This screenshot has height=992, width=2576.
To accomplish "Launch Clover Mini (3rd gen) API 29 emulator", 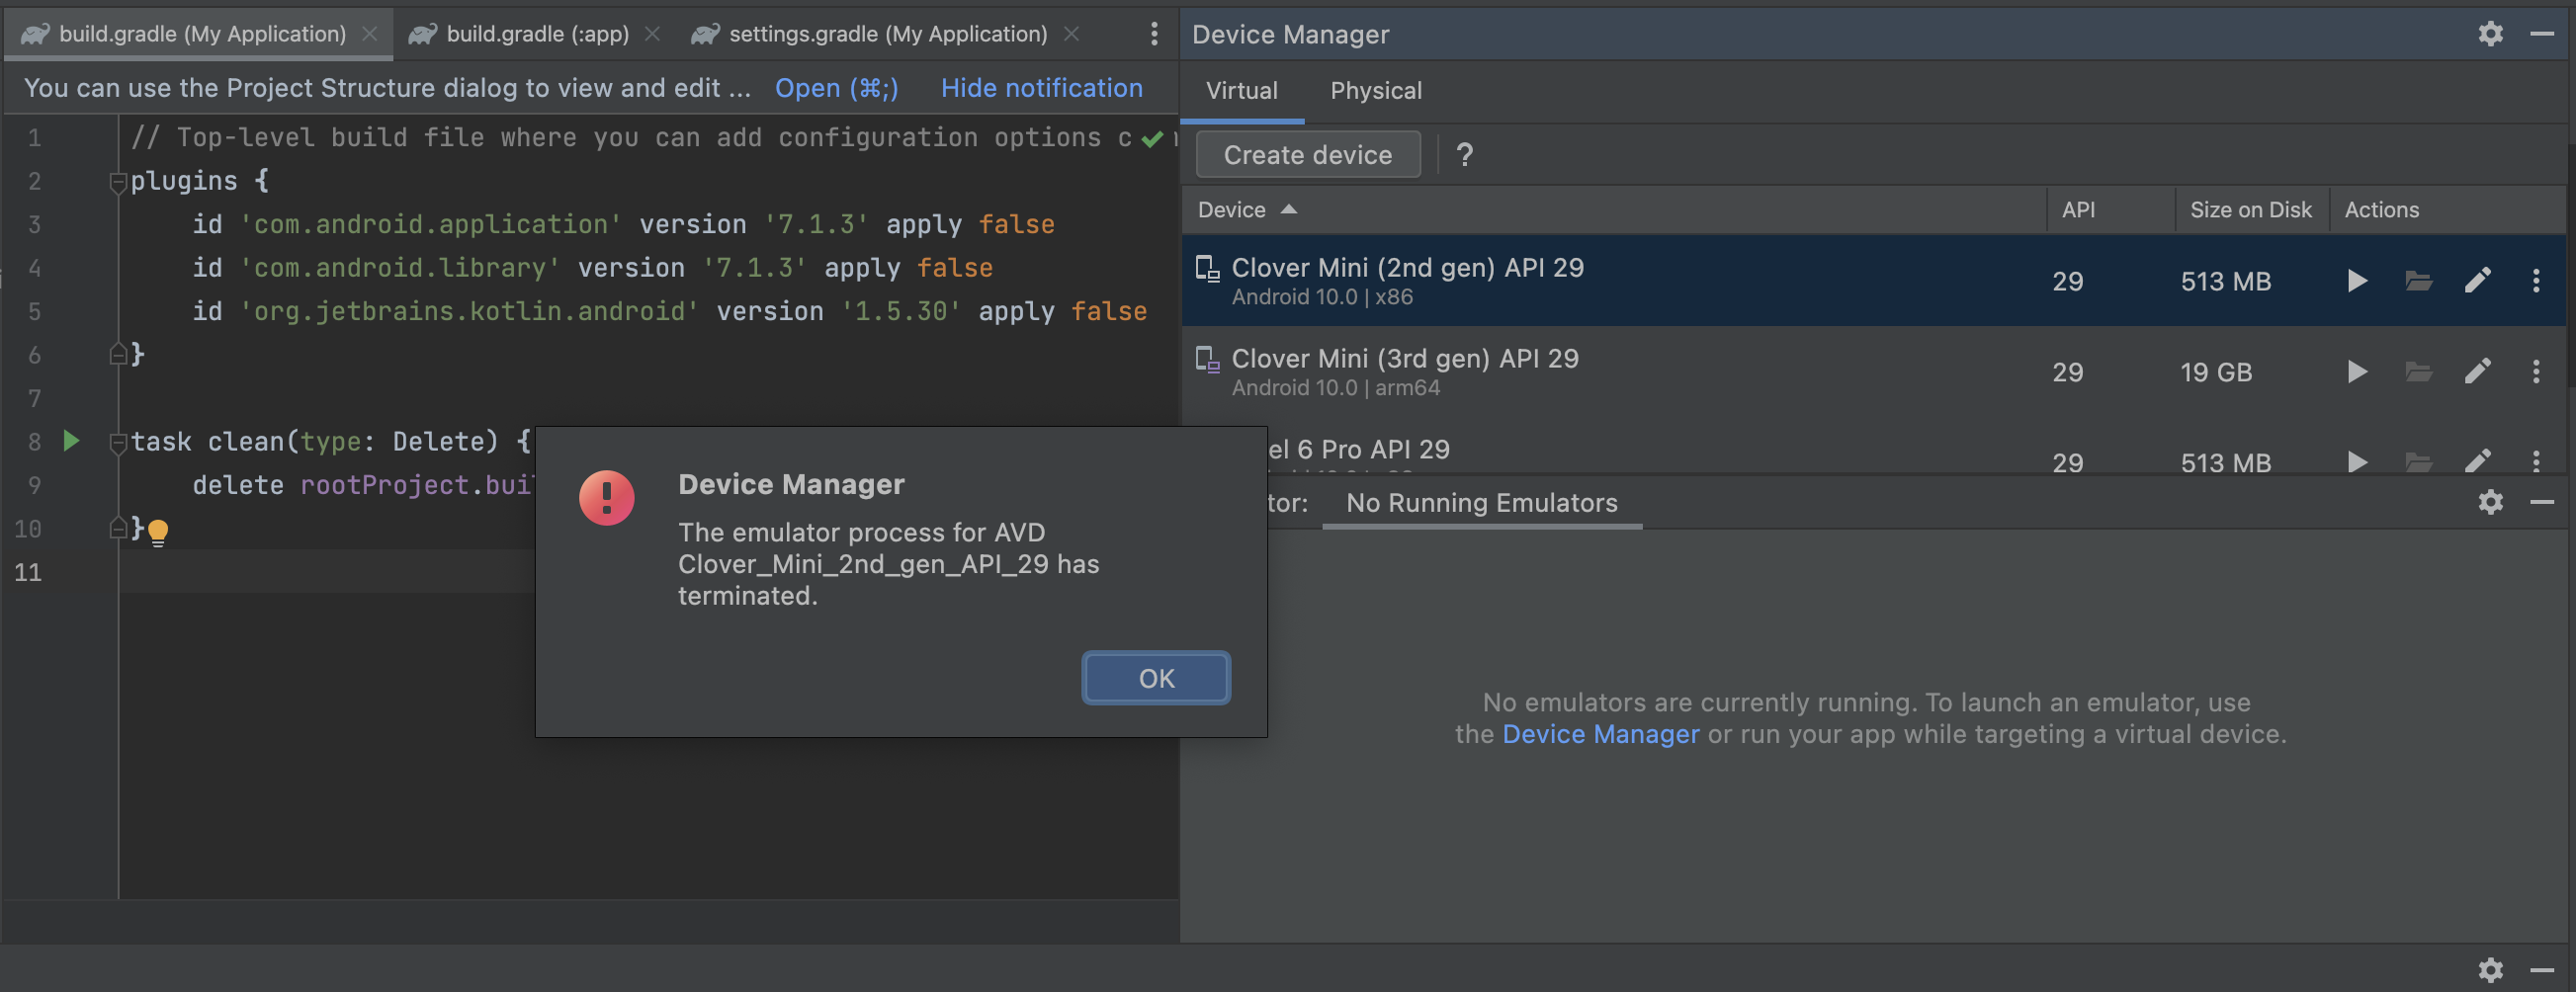I will pyautogui.click(x=2357, y=372).
